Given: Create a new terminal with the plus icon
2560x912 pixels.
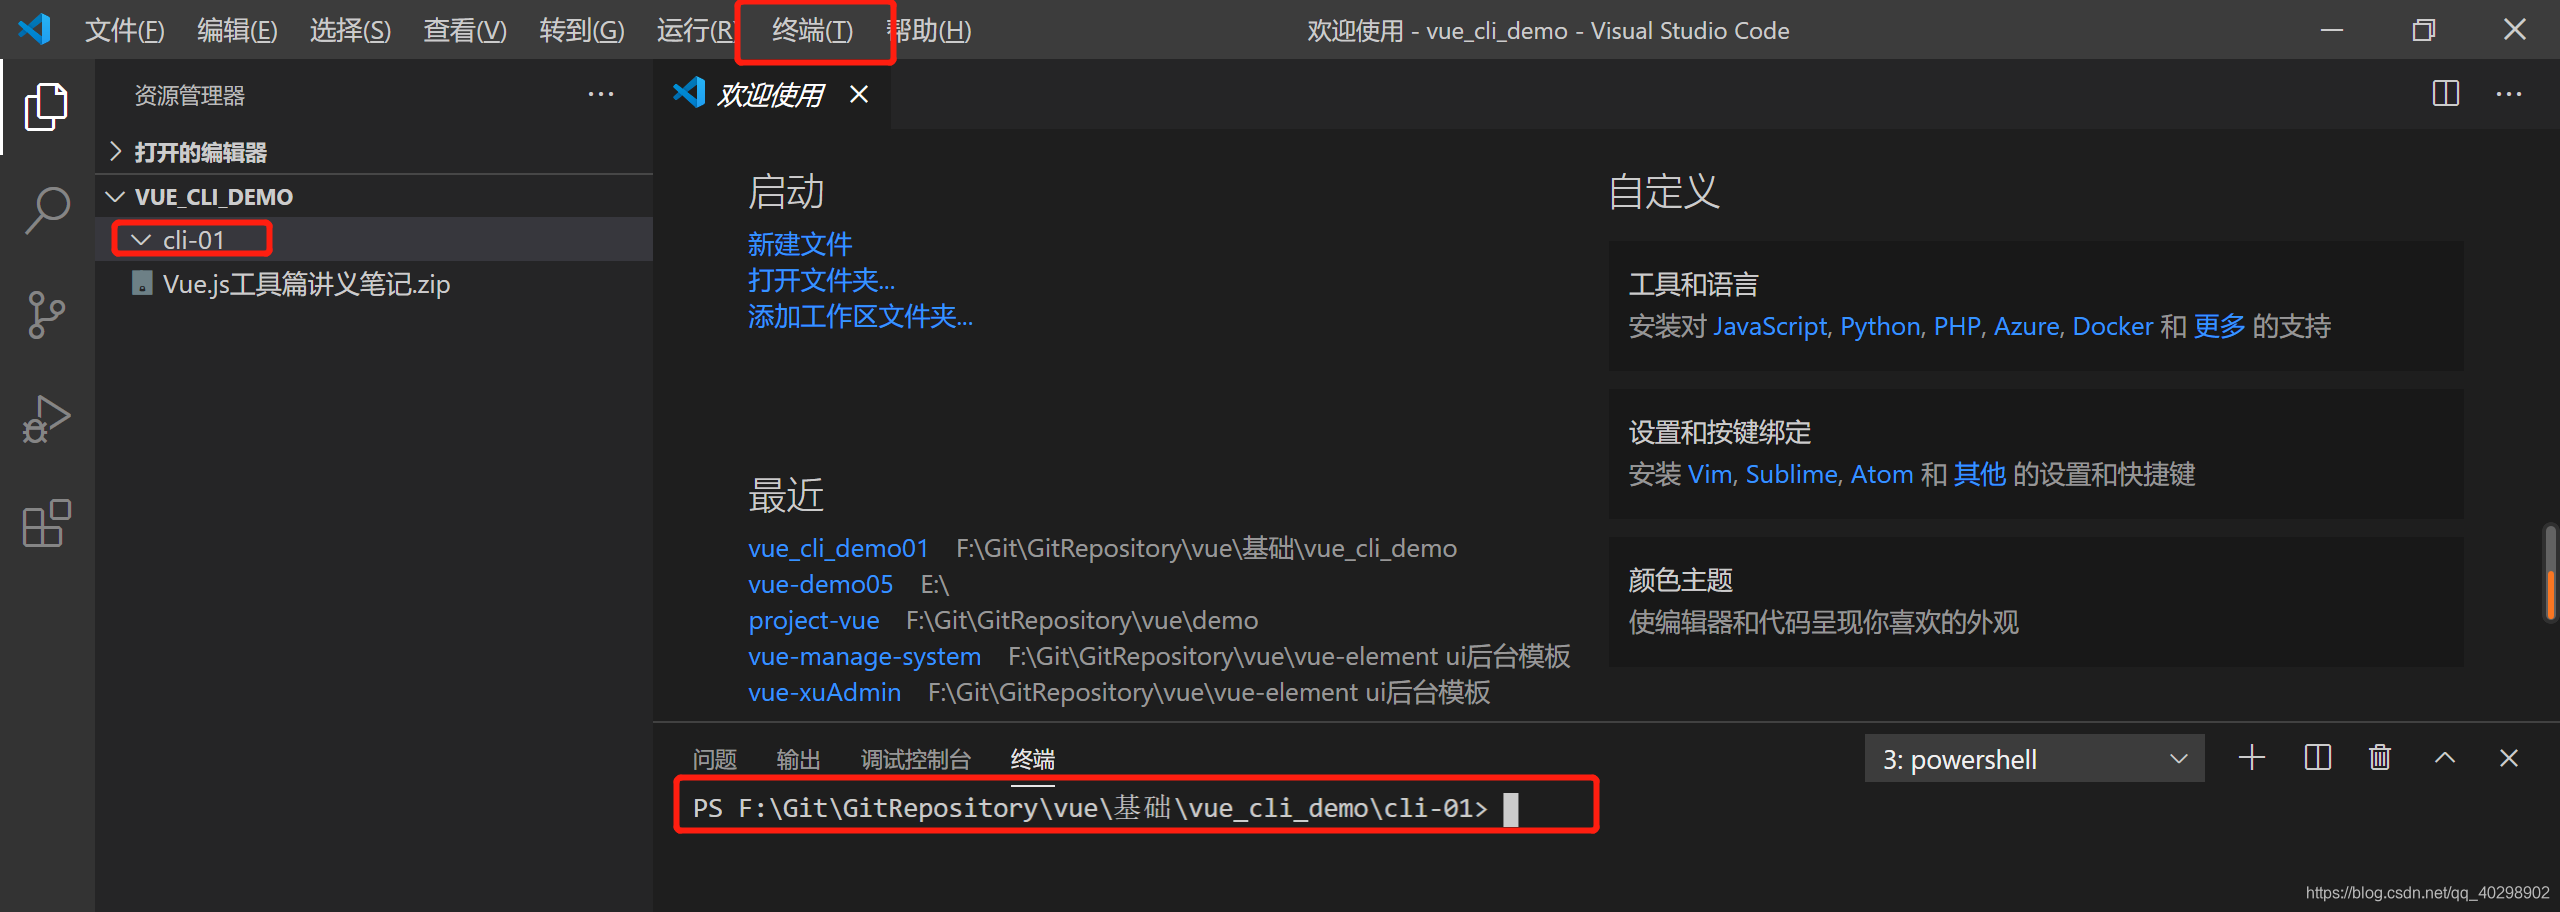Looking at the screenshot, I should pos(2252,758).
